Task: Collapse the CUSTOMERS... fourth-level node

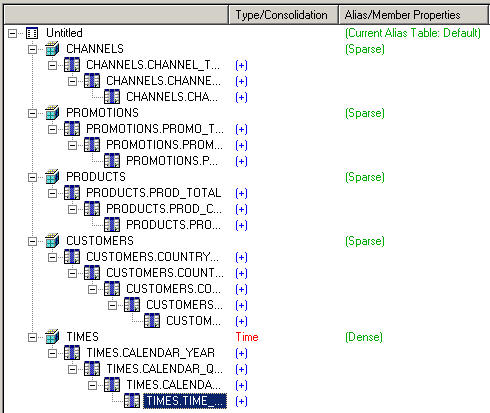Action: point(112,305)
